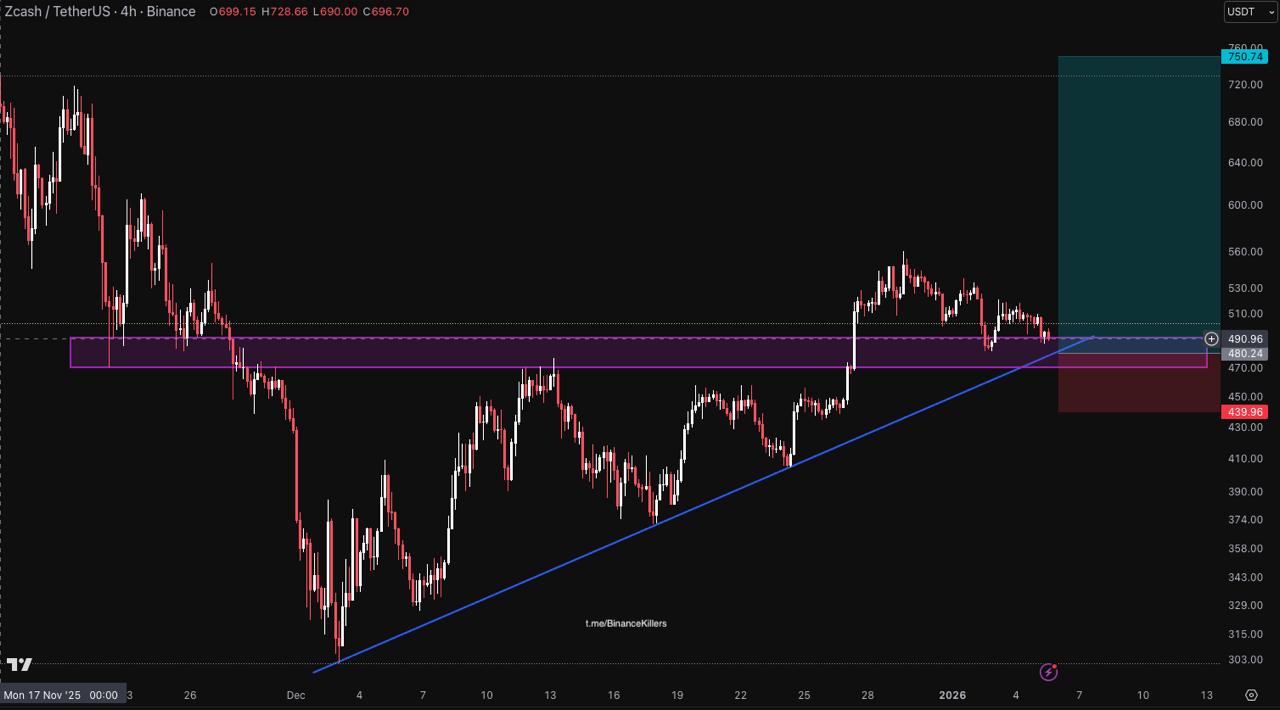
Task: Click the plus icon on price axis
Action: tap(1211, 339)
